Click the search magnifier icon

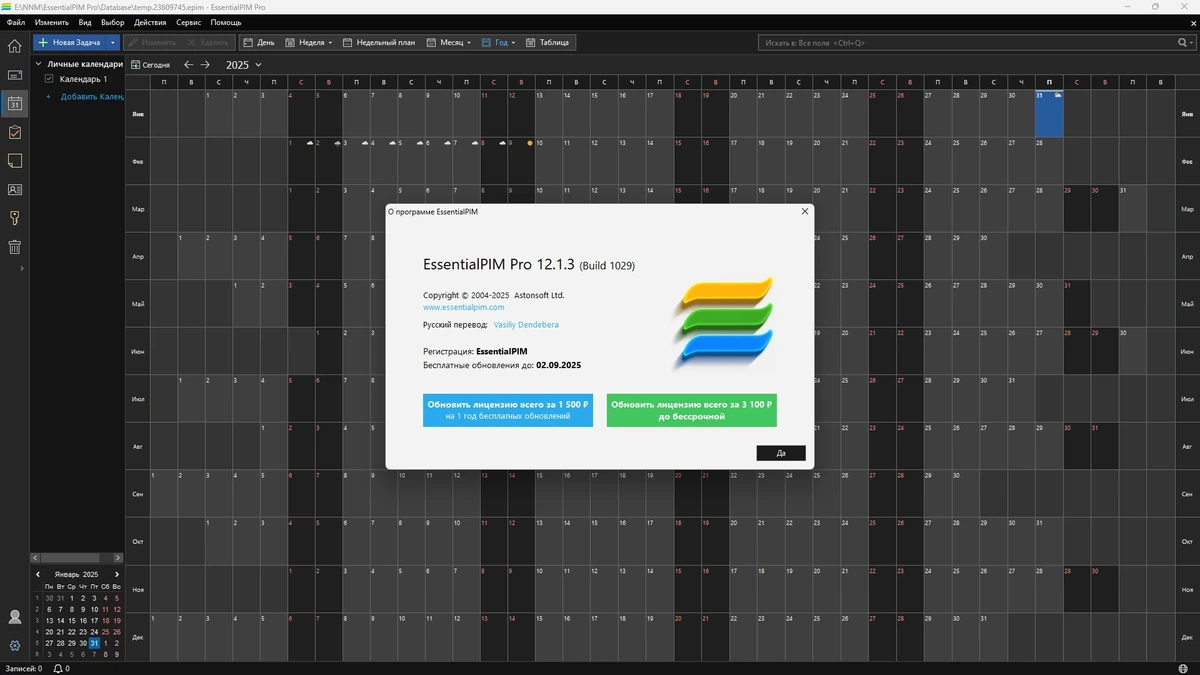(x=1182, y=43)
